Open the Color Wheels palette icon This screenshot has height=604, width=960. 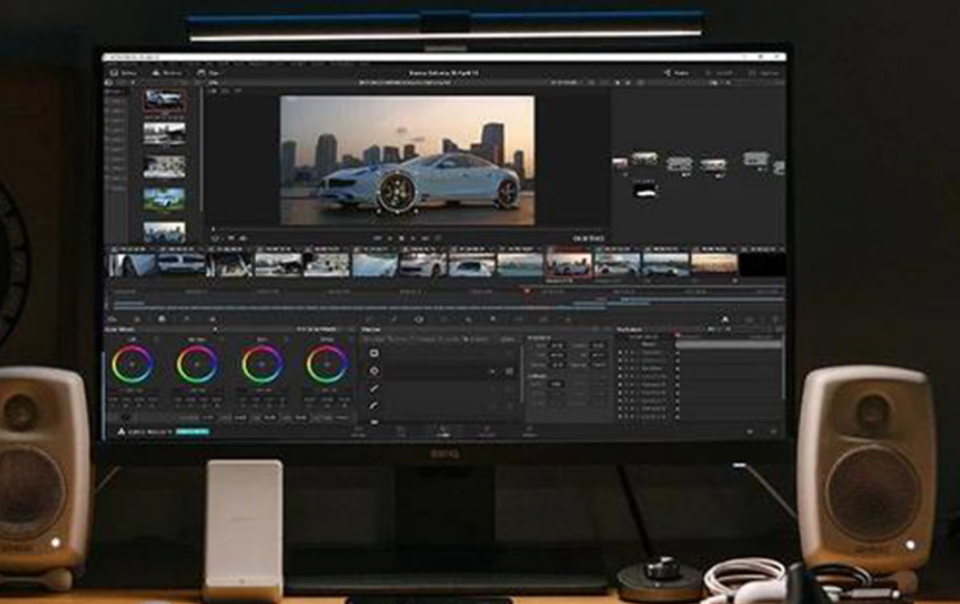click(162, 319)
